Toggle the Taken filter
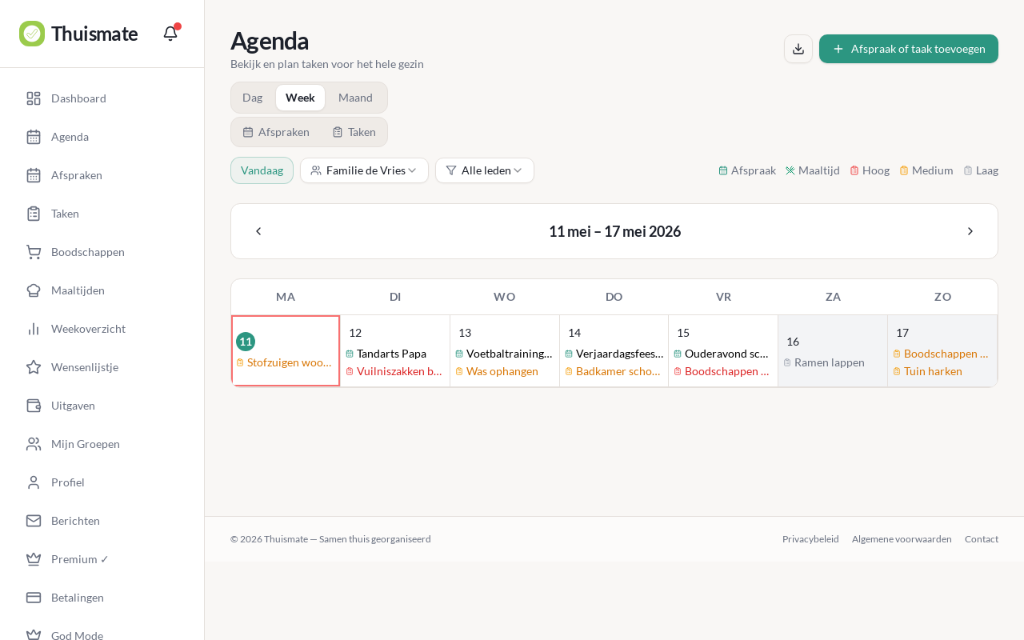1024x640 pixels. point(354,132)
